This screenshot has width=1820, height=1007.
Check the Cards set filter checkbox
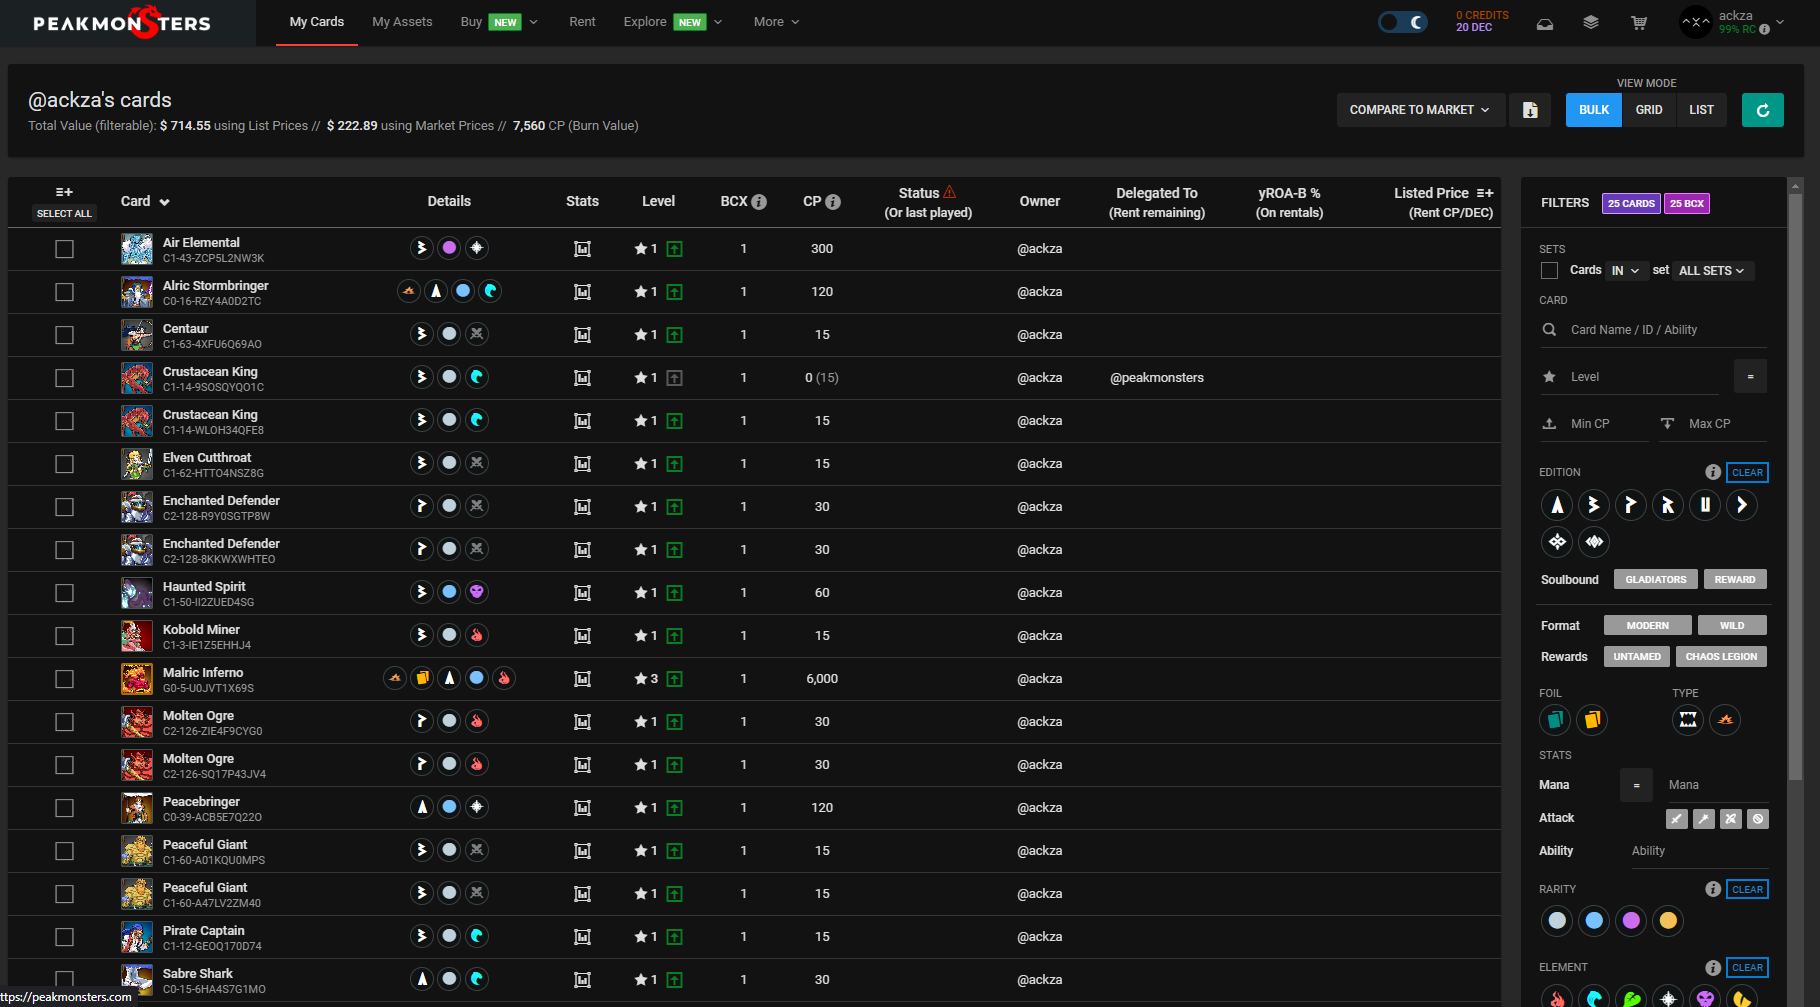[1550, 271]
